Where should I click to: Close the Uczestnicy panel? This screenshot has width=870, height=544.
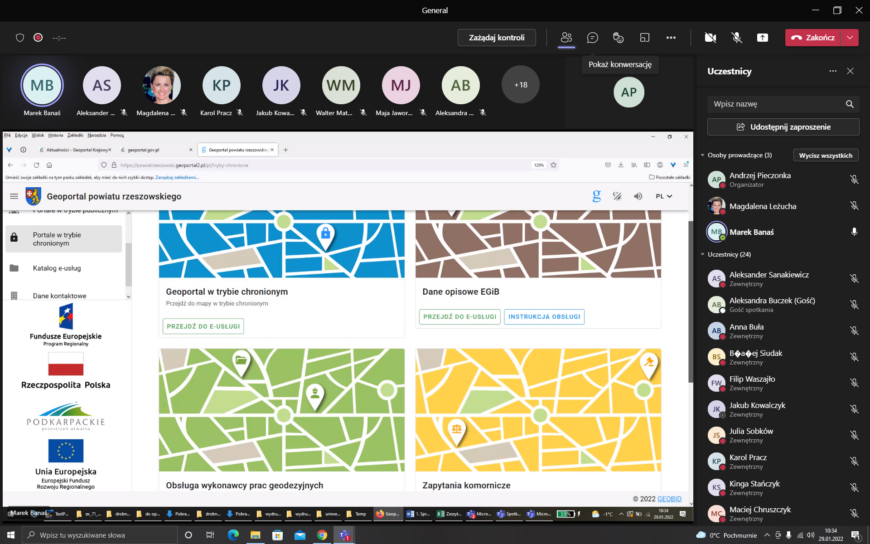click(x=850, y=71)
